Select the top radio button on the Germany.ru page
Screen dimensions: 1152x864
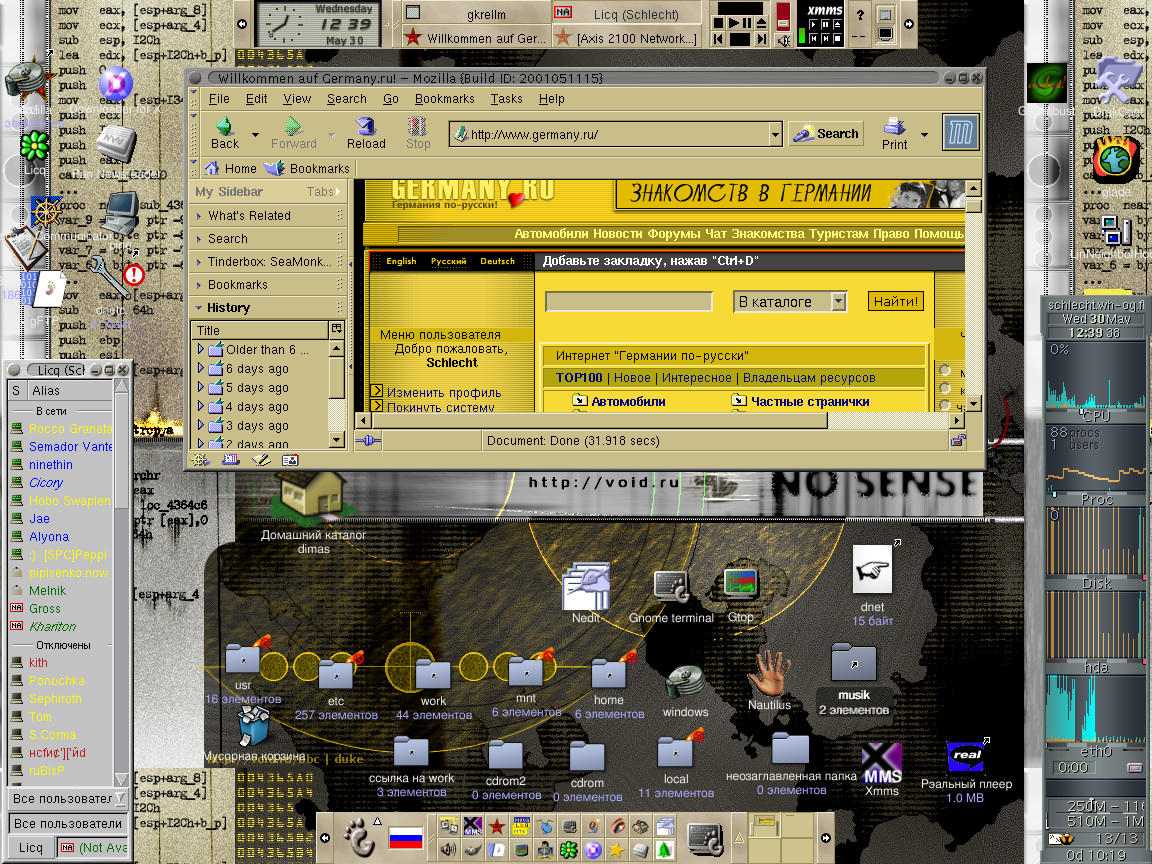click(x=945, y=370)
